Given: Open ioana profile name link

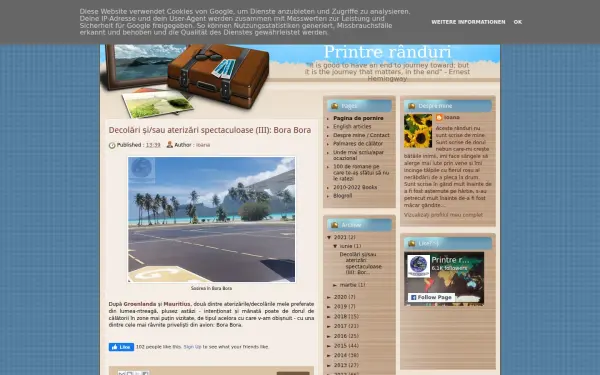Looking at the screenshot, I should click(x=452, y=118).
